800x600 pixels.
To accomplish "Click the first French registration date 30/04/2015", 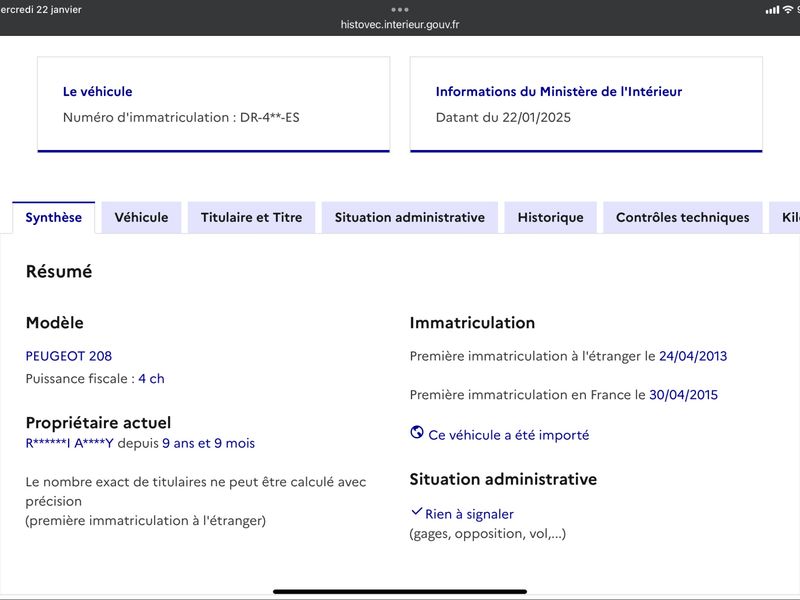I will [x=683, y=395].
